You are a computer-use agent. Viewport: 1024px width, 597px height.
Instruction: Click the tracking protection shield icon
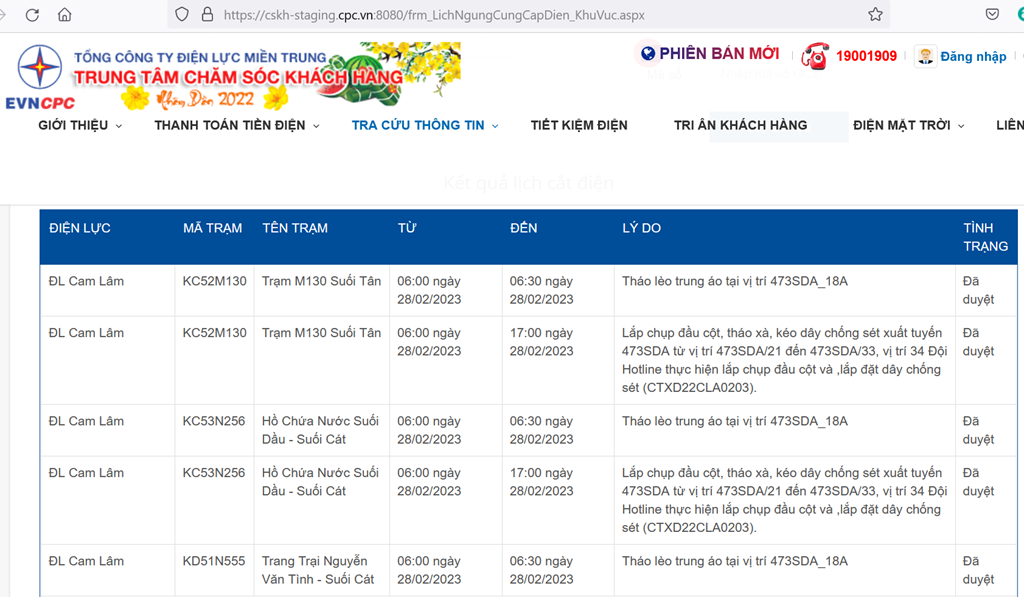pyautogui.click(x=182, y=15)
